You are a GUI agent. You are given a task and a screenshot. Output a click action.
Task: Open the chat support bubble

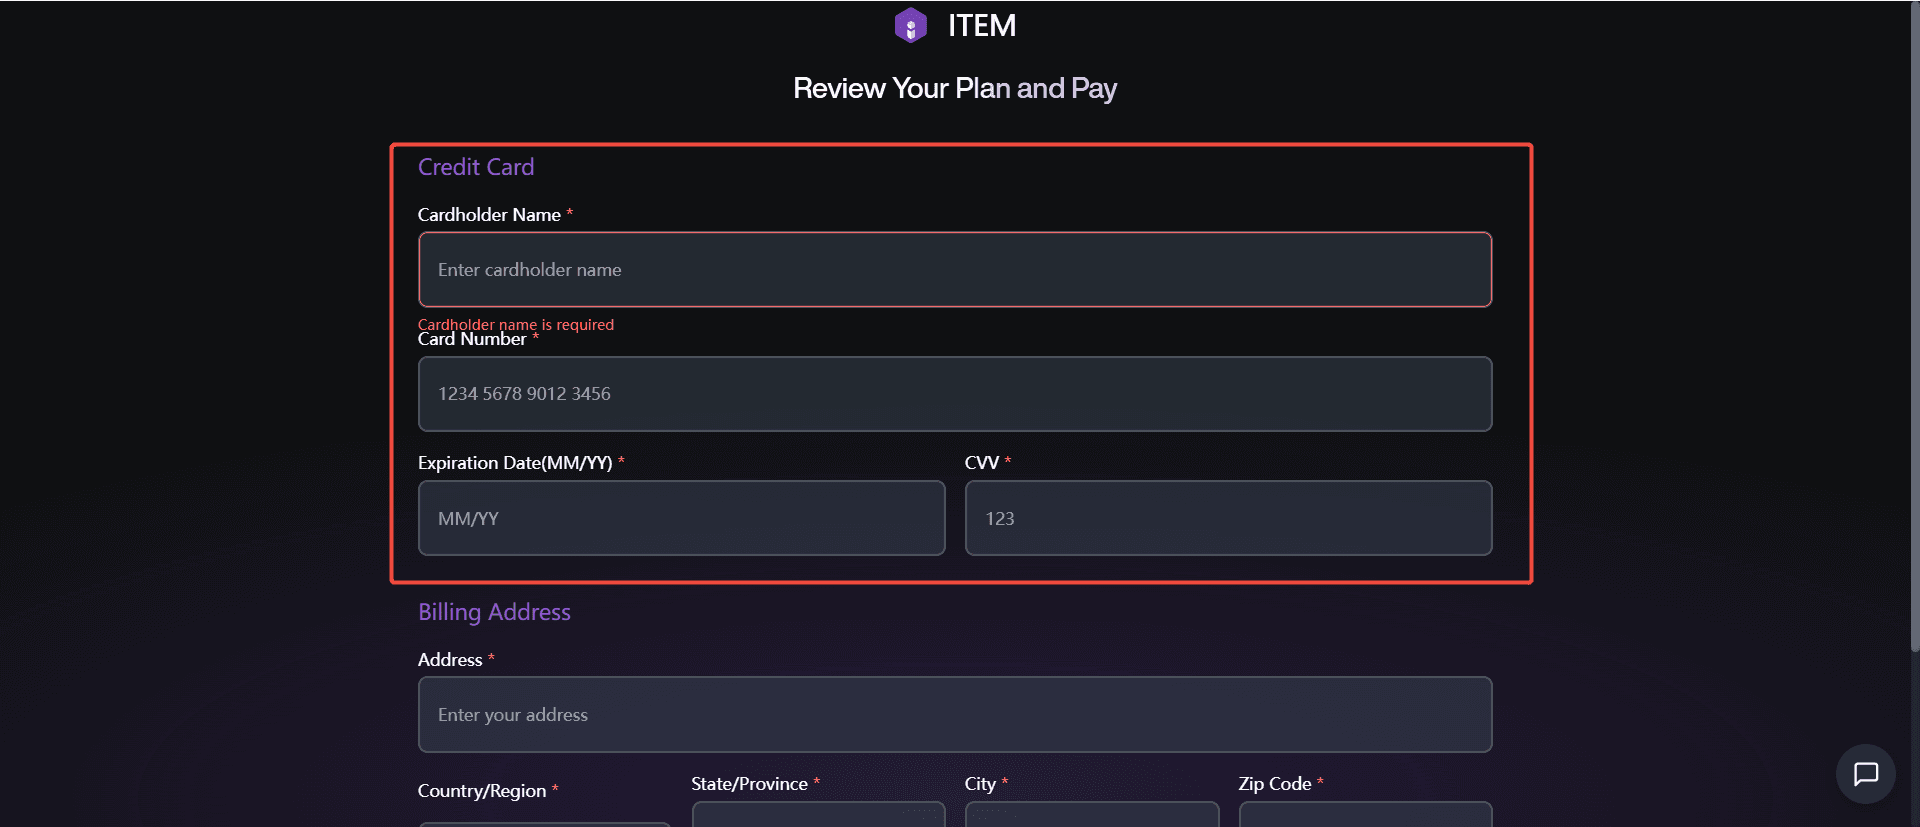tap(1865, 774)
